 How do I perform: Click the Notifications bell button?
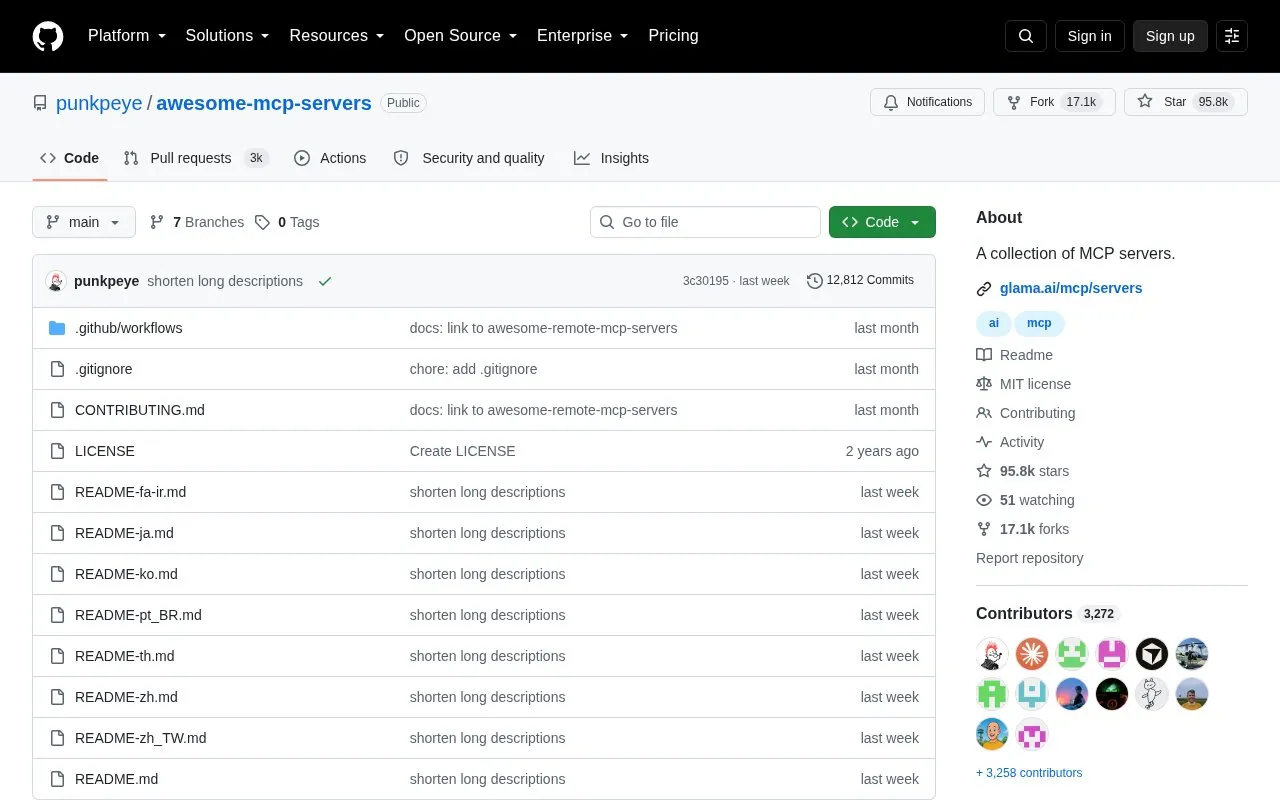pos(928,102)
